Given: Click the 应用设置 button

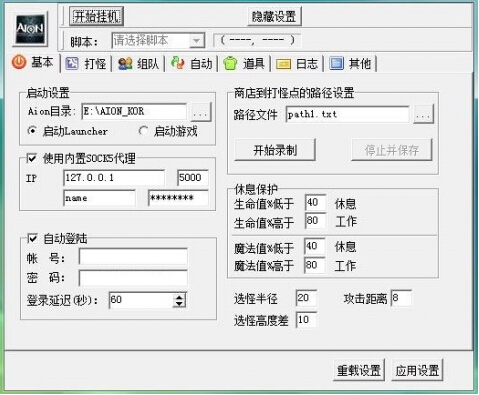Looking at the screenshot, I should pos(417,370).
